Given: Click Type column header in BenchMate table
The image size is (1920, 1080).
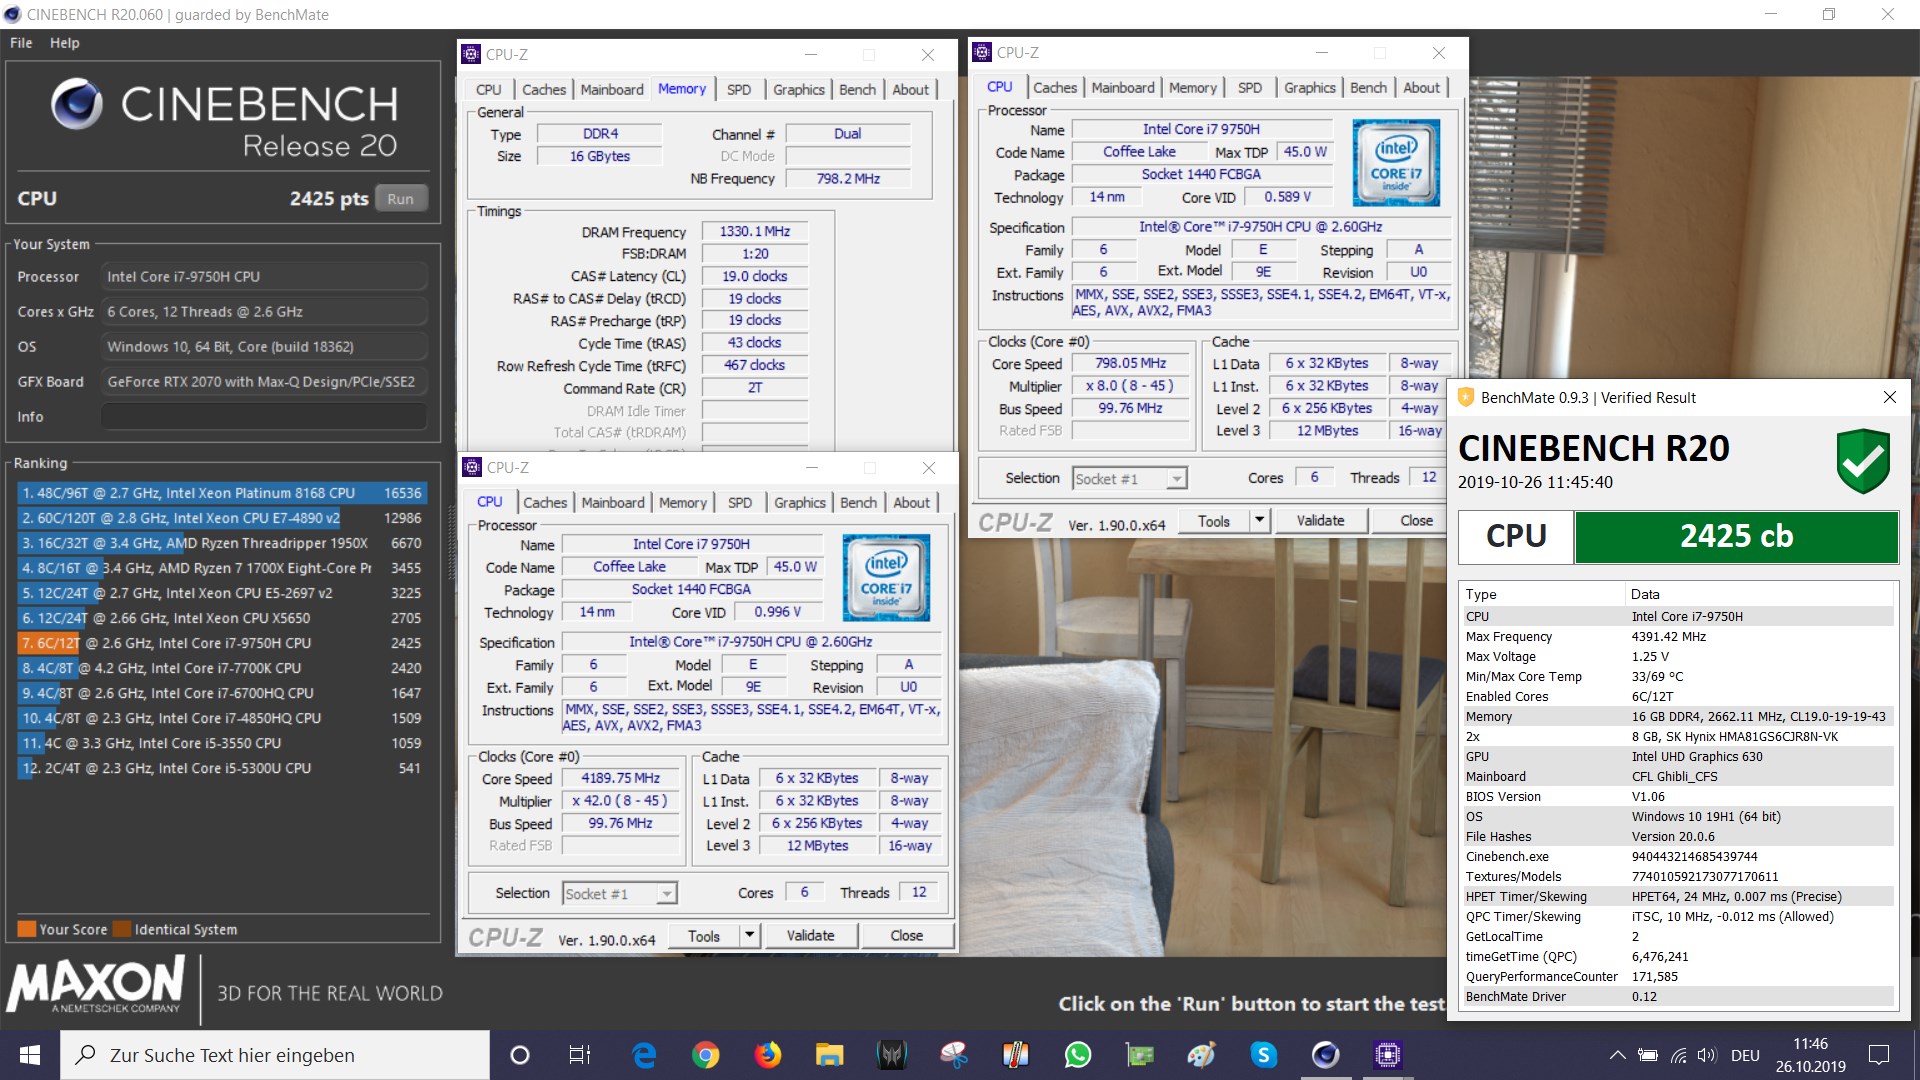Looking at the screenshot, I should 1542,594.
